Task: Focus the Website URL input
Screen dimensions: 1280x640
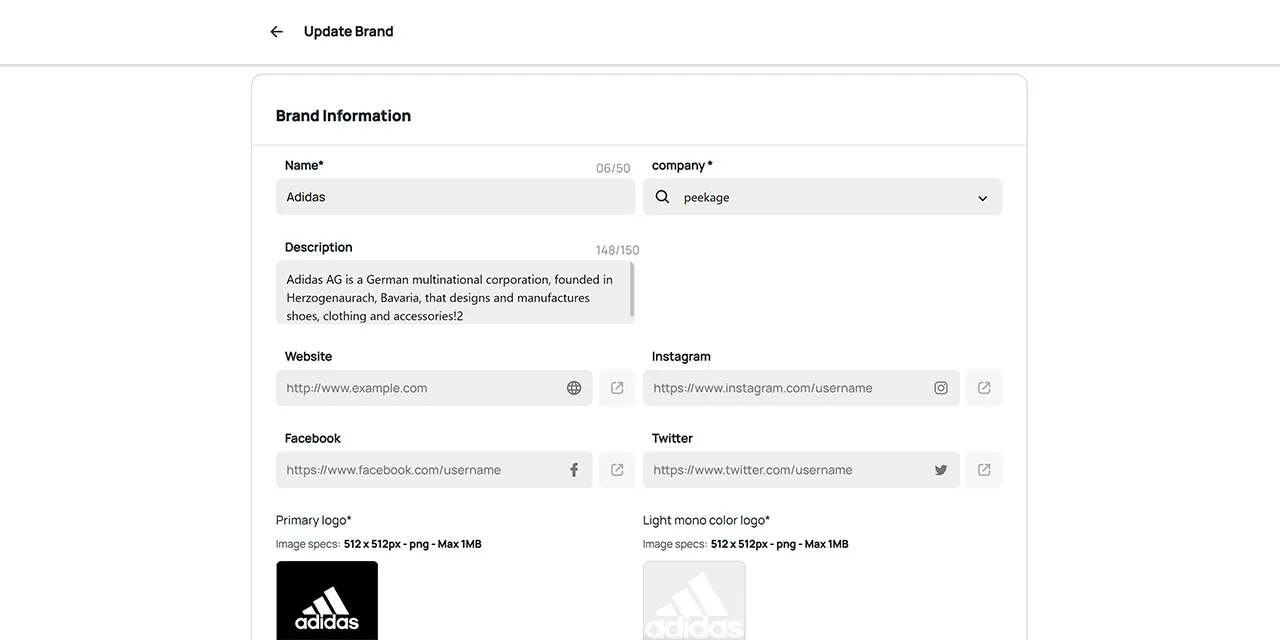Action: tap(420, 388)
